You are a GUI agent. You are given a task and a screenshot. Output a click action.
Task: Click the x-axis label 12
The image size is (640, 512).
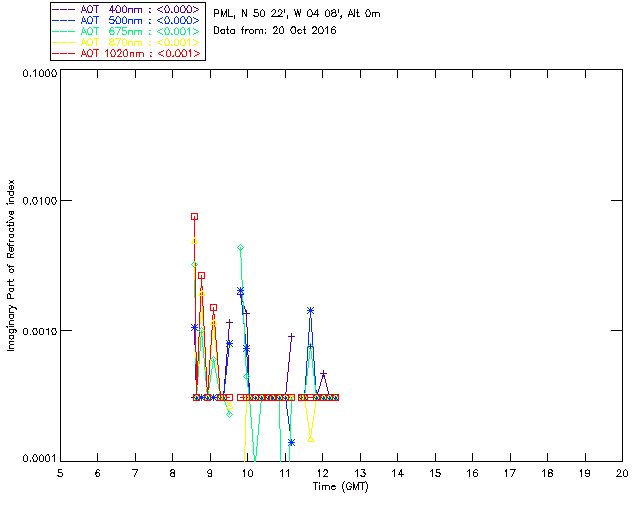(322, 473)
